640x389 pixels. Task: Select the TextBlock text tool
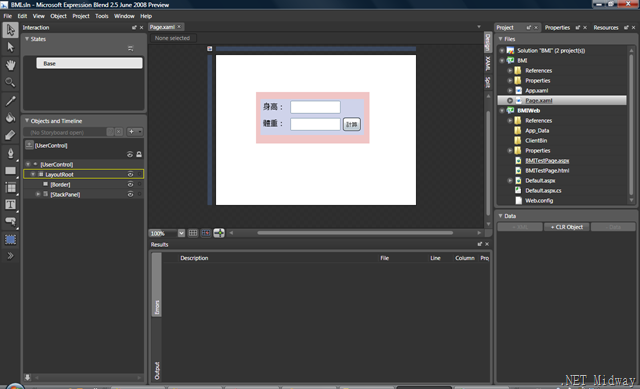pyautogui.click(x=10, y=205)
